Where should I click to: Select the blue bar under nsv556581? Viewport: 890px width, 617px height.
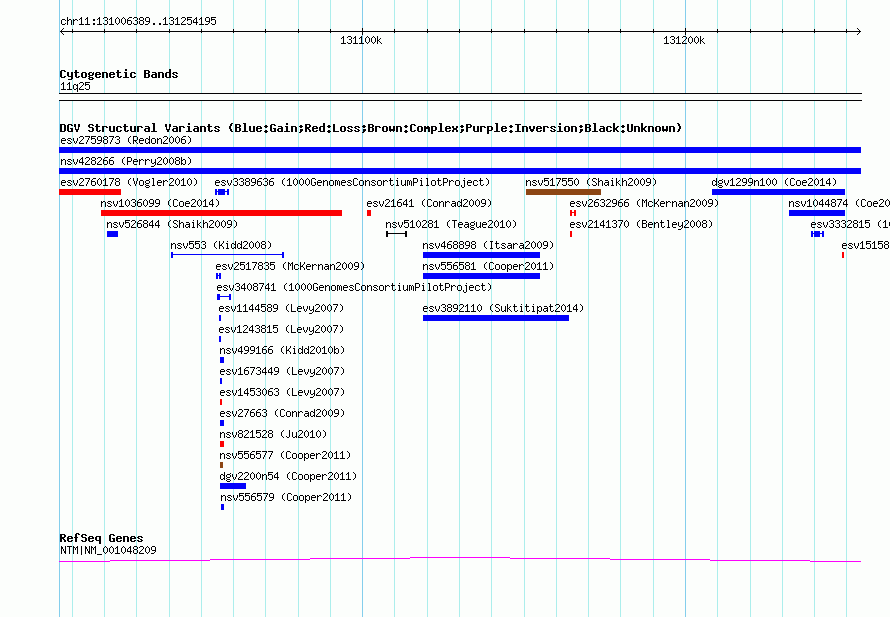[x=481, y=276]
